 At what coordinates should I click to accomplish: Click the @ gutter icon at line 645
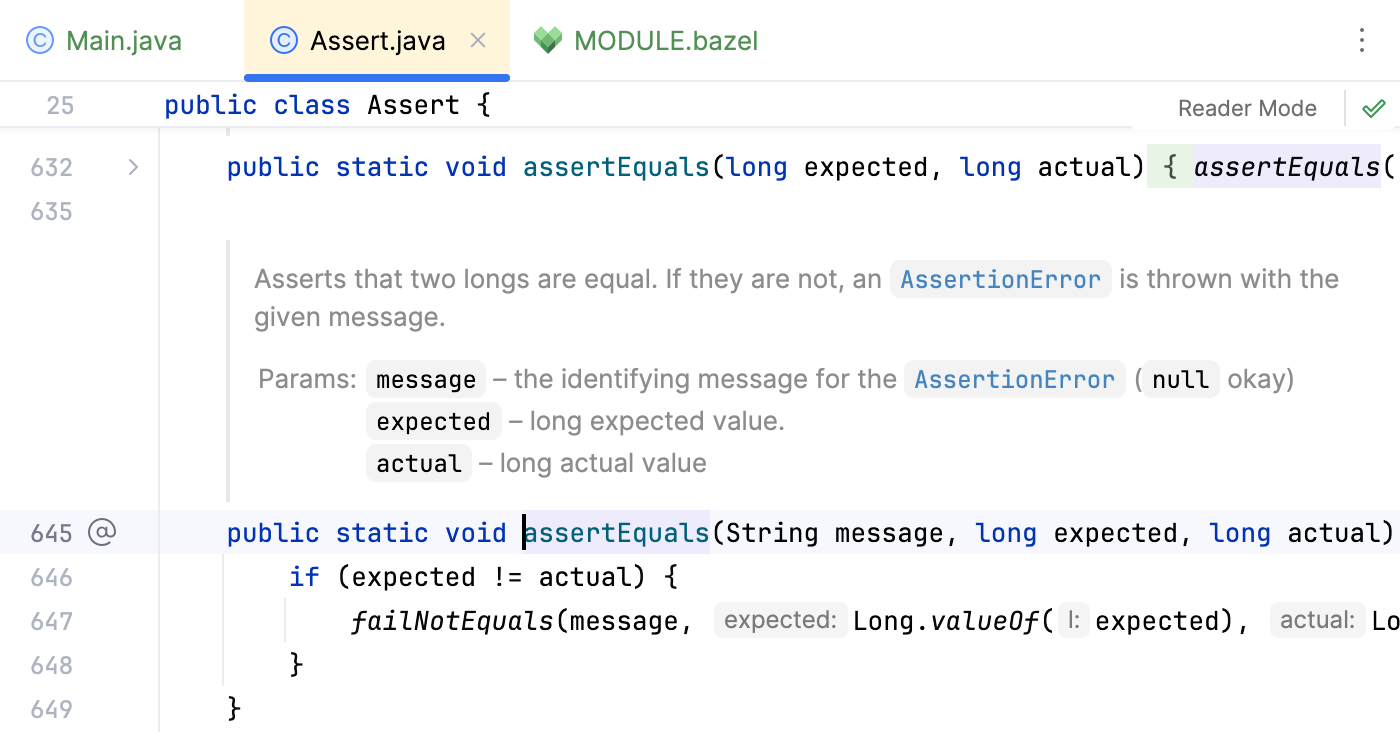[102, 532]
